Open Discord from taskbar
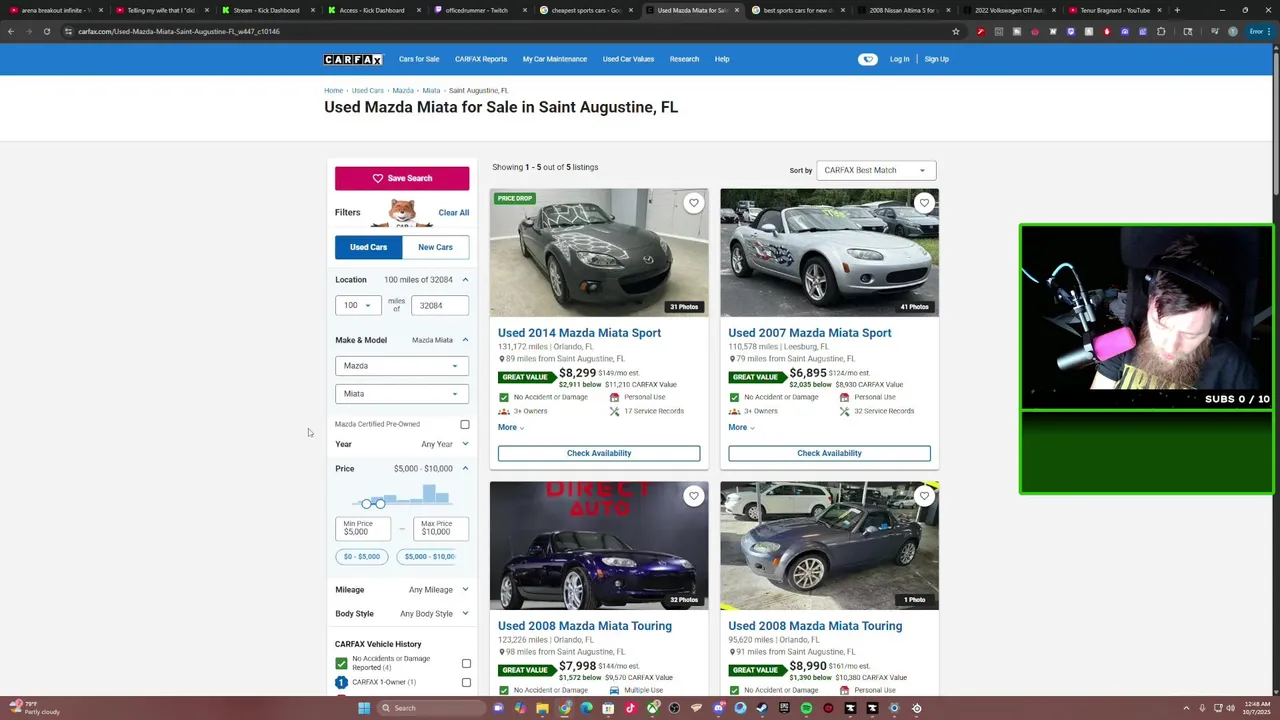The height and width of the screenshot is (720, 1280). [718, 708]
